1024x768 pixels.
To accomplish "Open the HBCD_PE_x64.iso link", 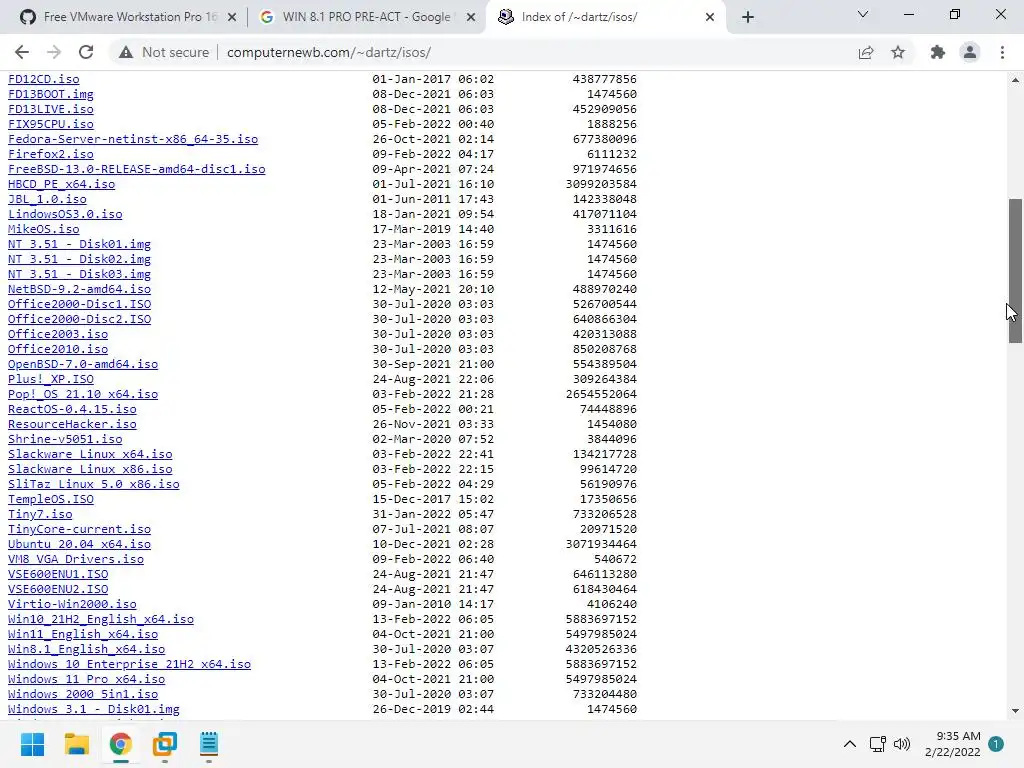I will (61, 184).
